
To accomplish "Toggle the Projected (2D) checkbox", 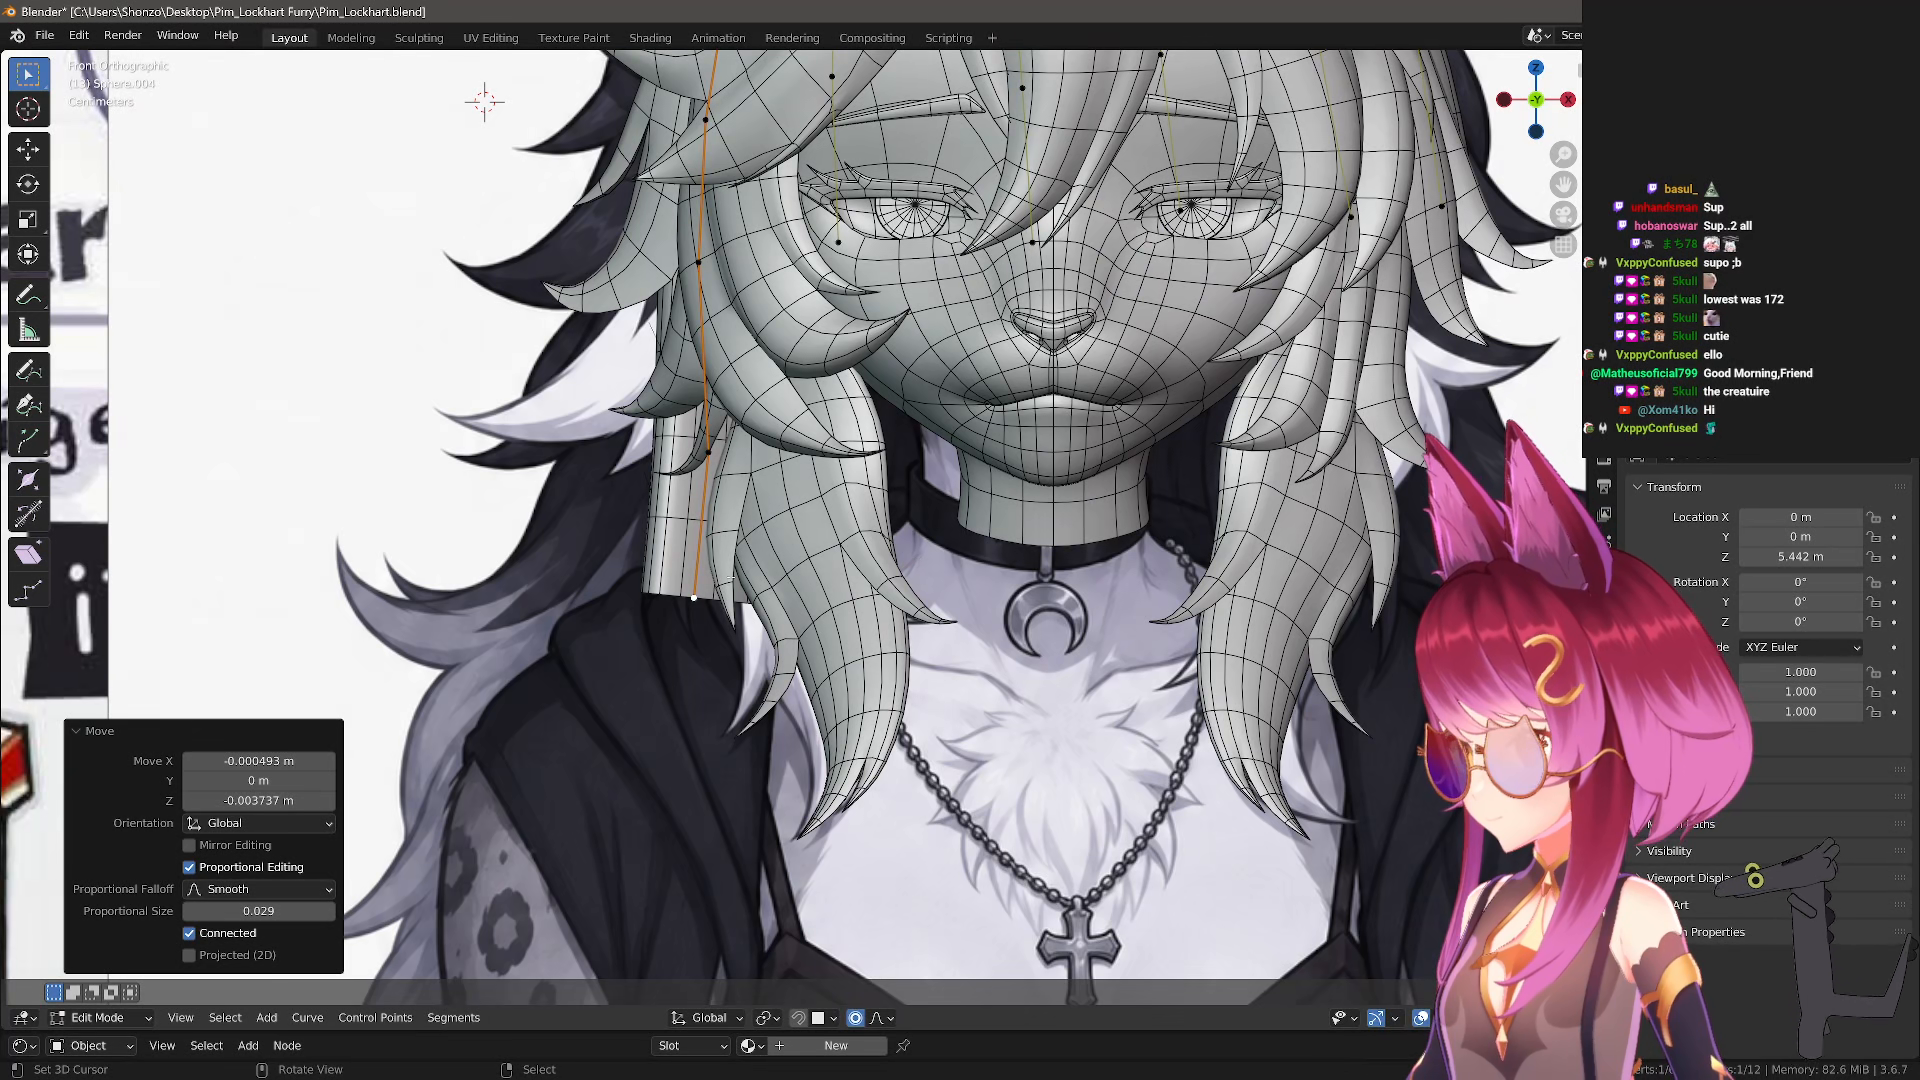I will pos(189,955).
